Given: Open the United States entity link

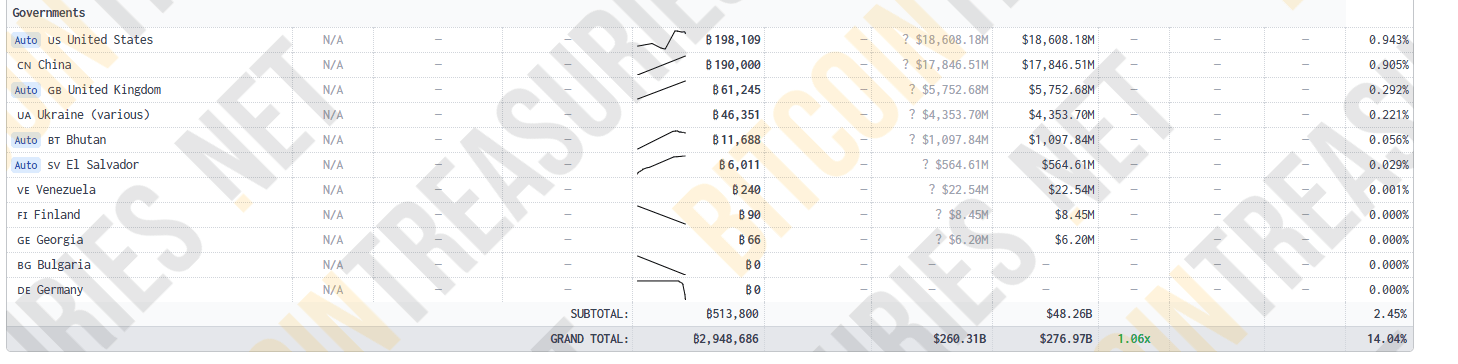Looking at the screenshot, I should (110, 40).
